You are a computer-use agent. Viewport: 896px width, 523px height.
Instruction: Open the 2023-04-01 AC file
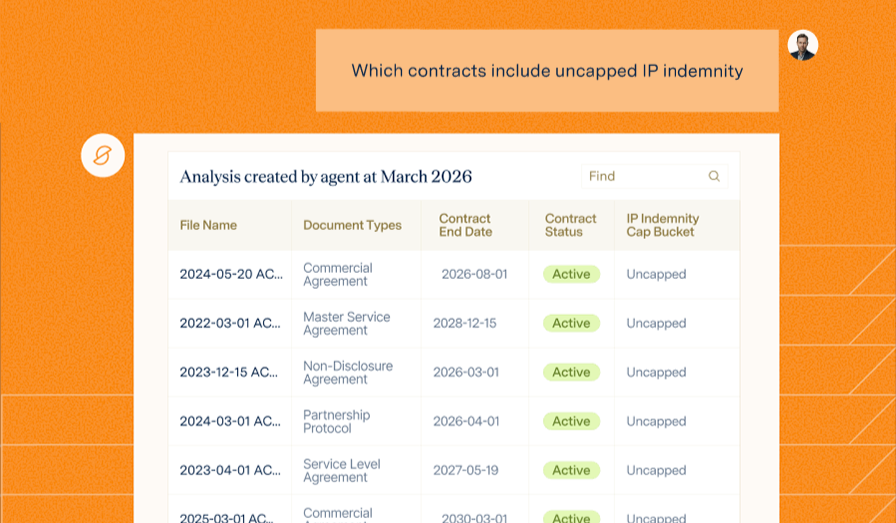(230, 470)
